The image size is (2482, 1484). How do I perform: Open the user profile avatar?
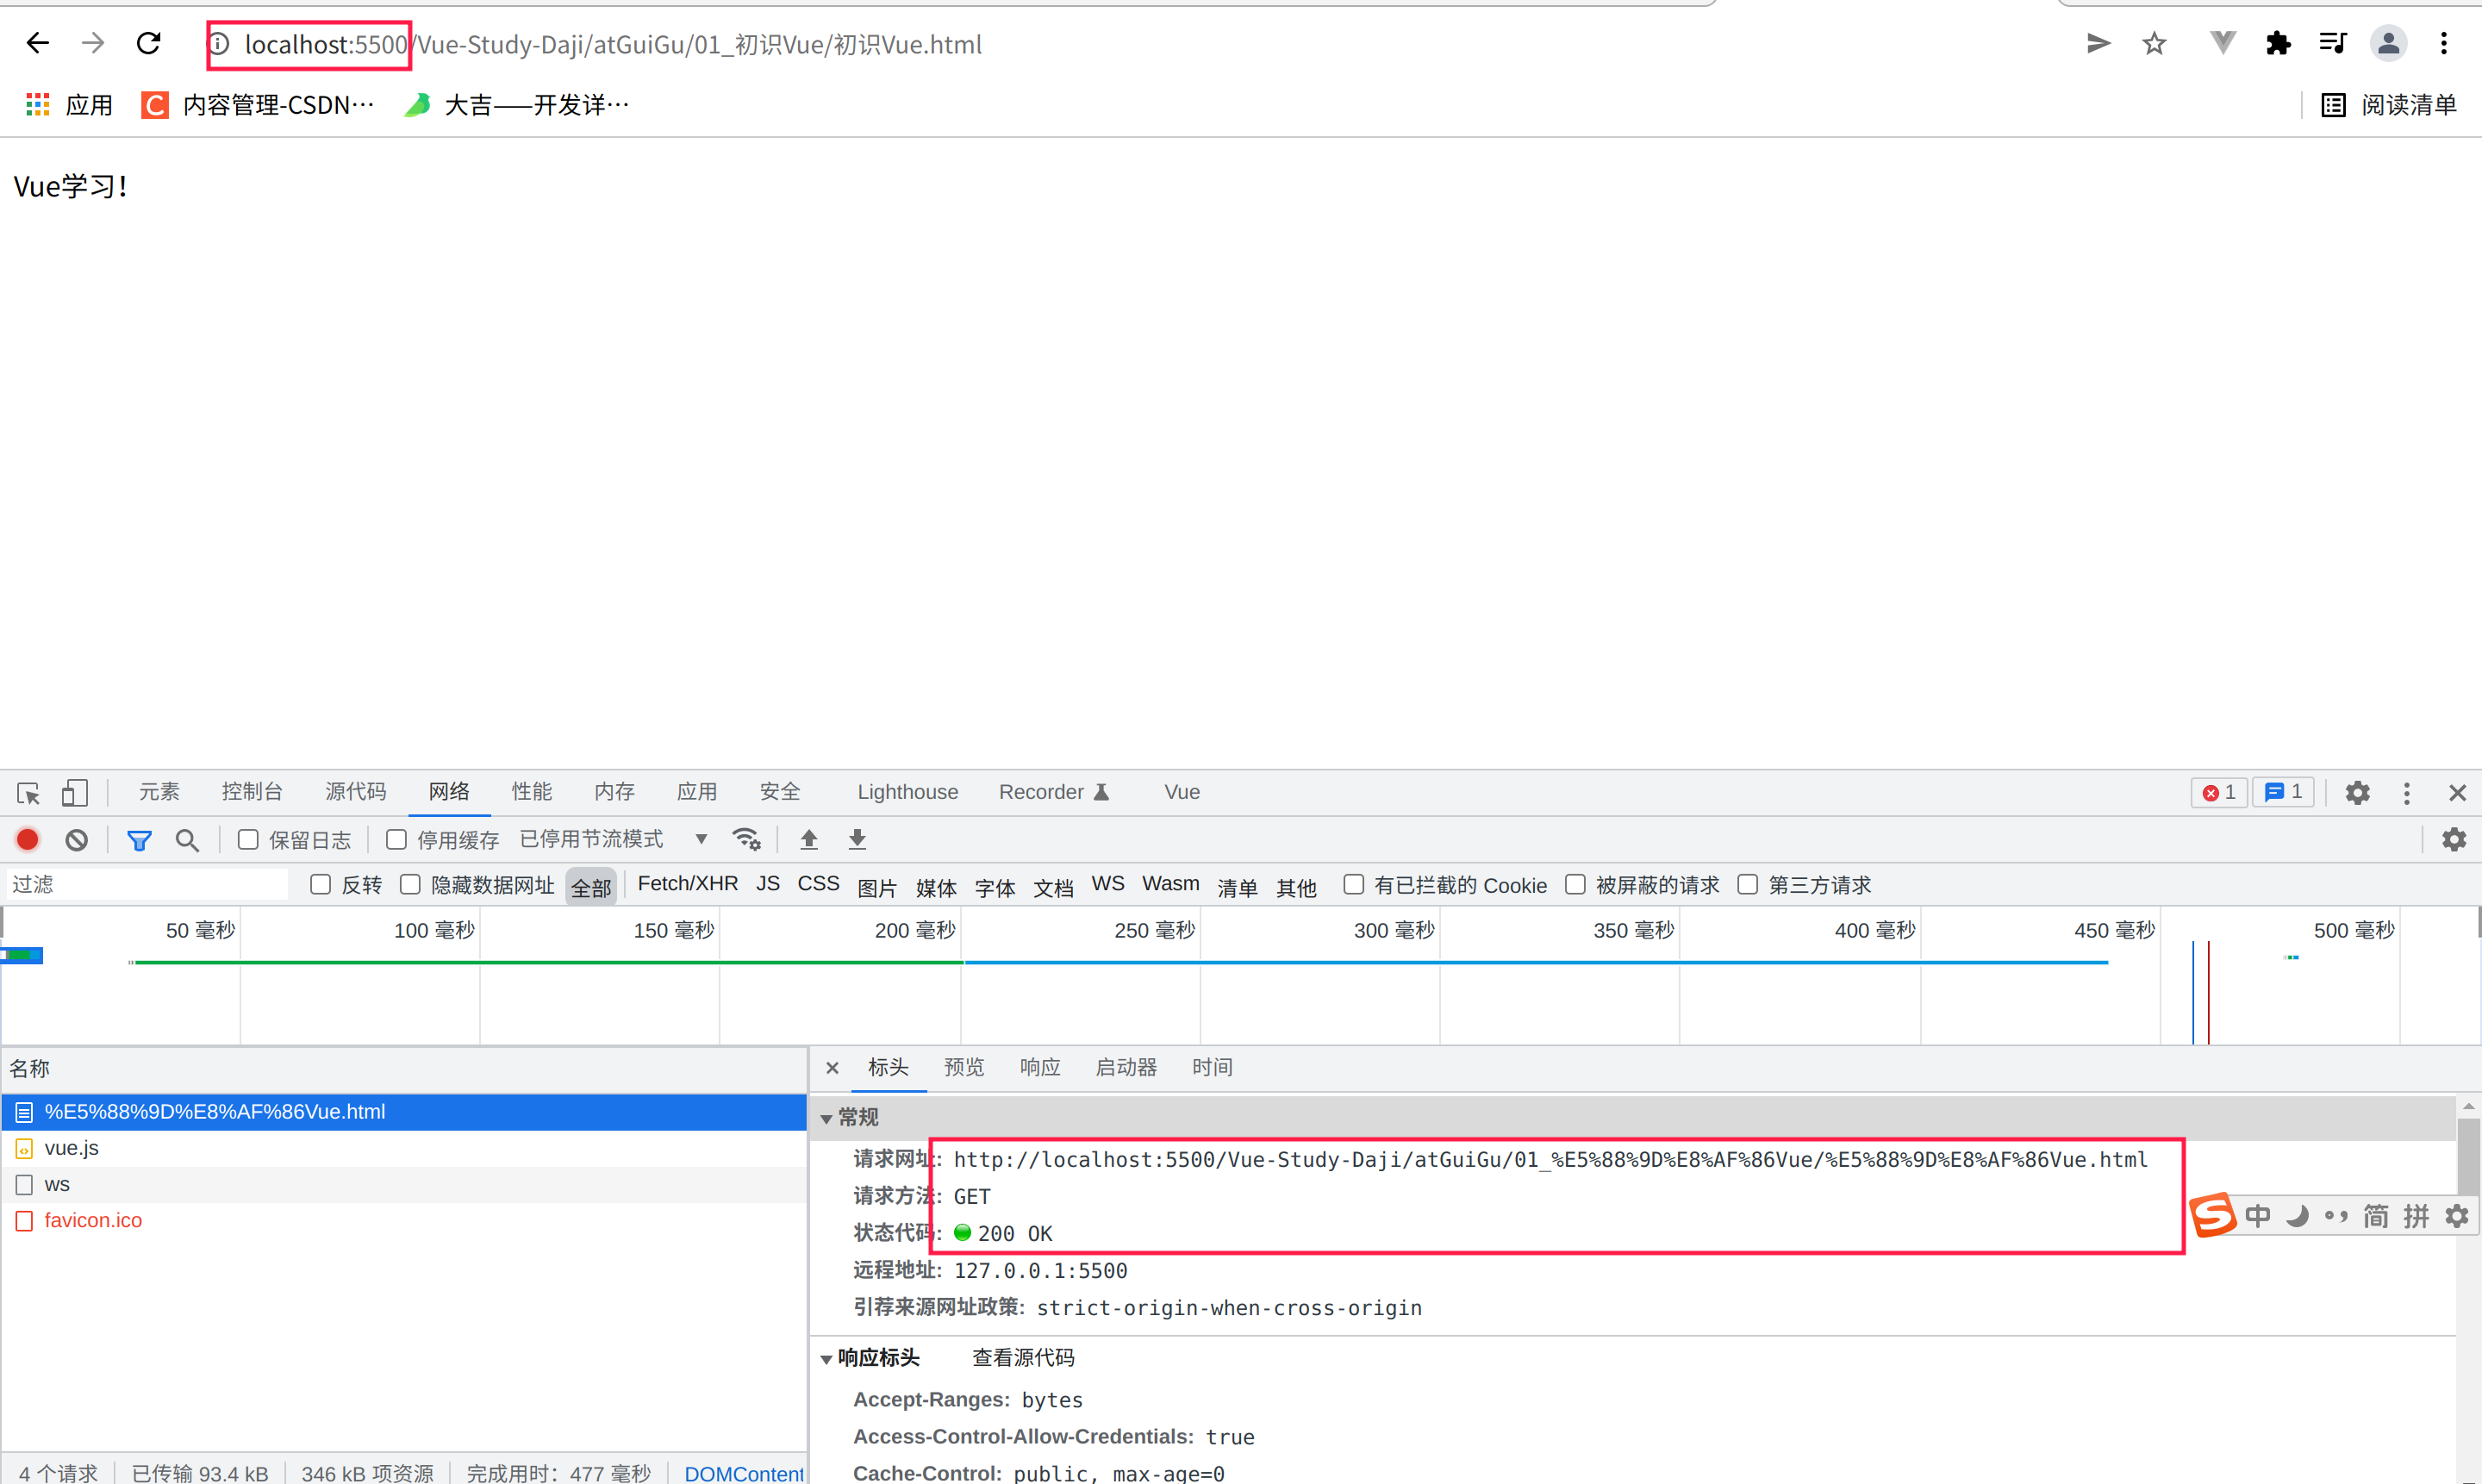(x=2388, y=43)
